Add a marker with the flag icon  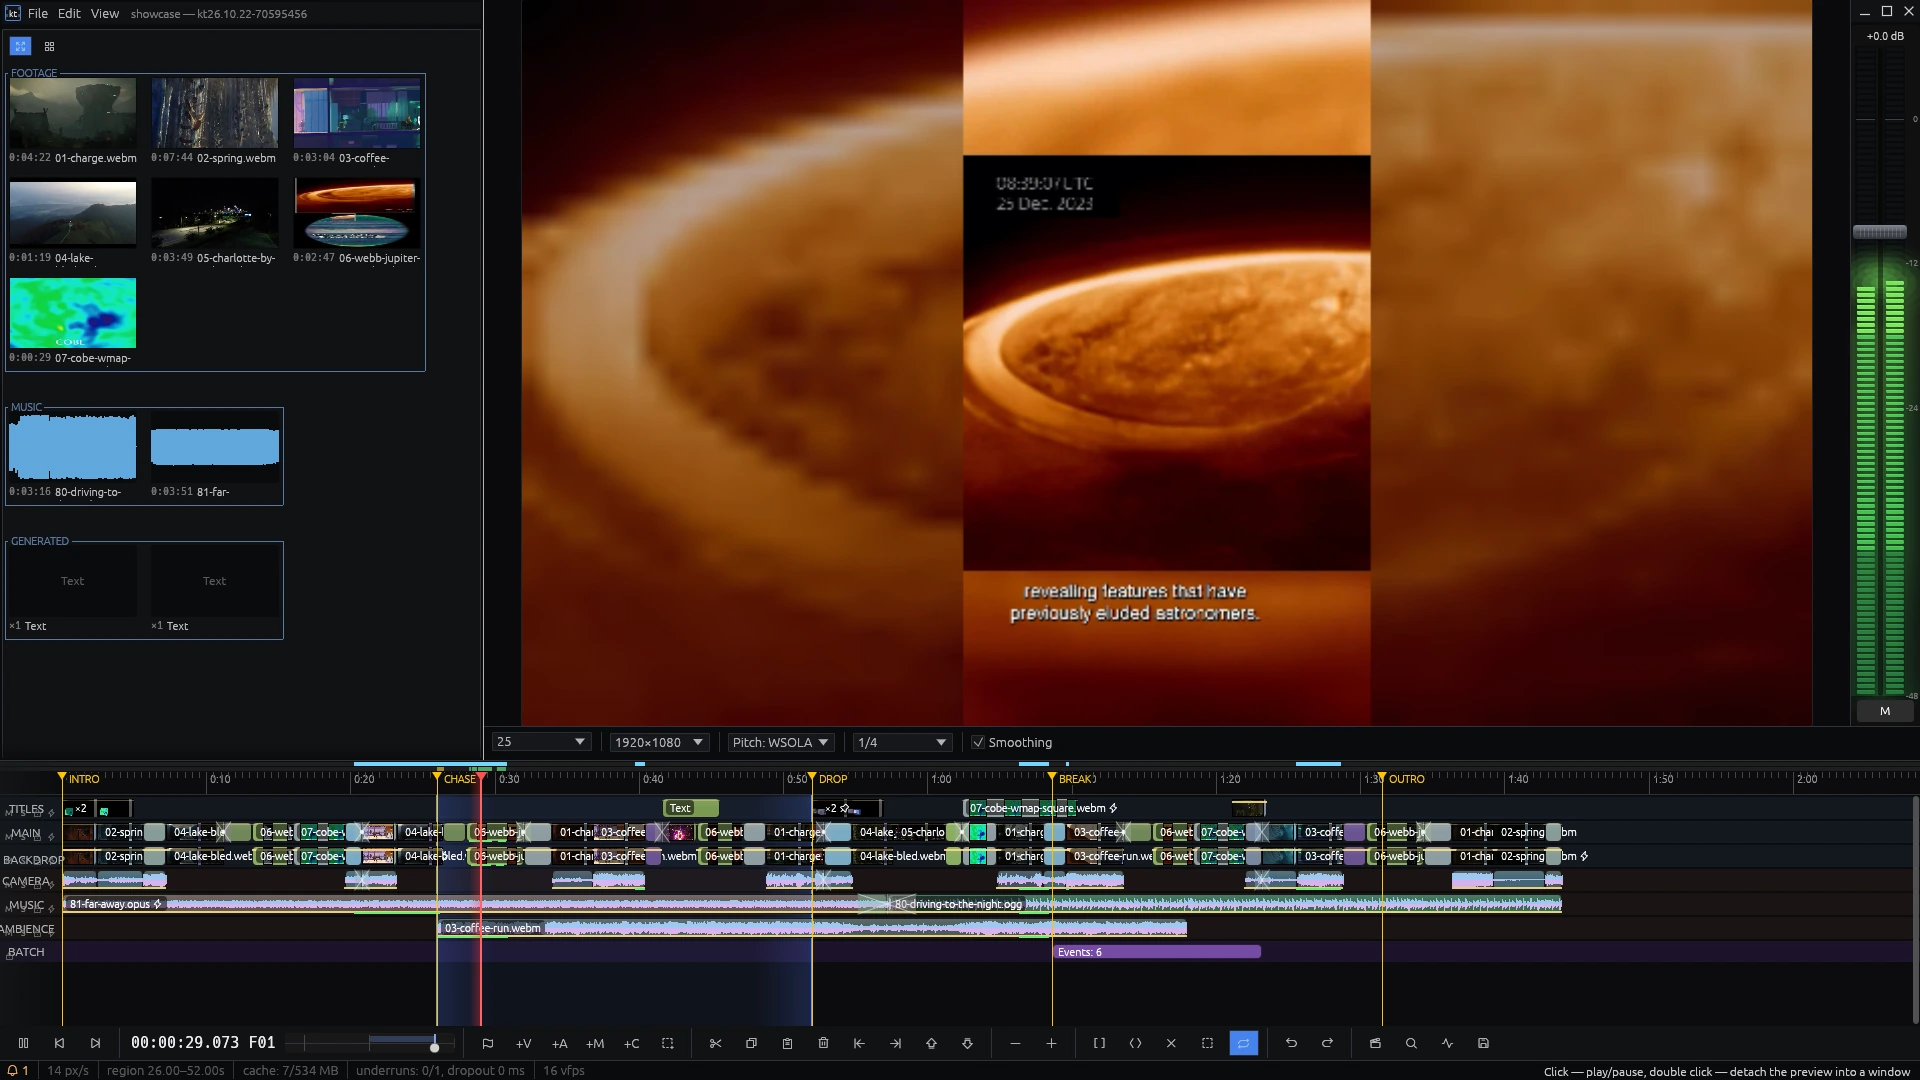488,1043
